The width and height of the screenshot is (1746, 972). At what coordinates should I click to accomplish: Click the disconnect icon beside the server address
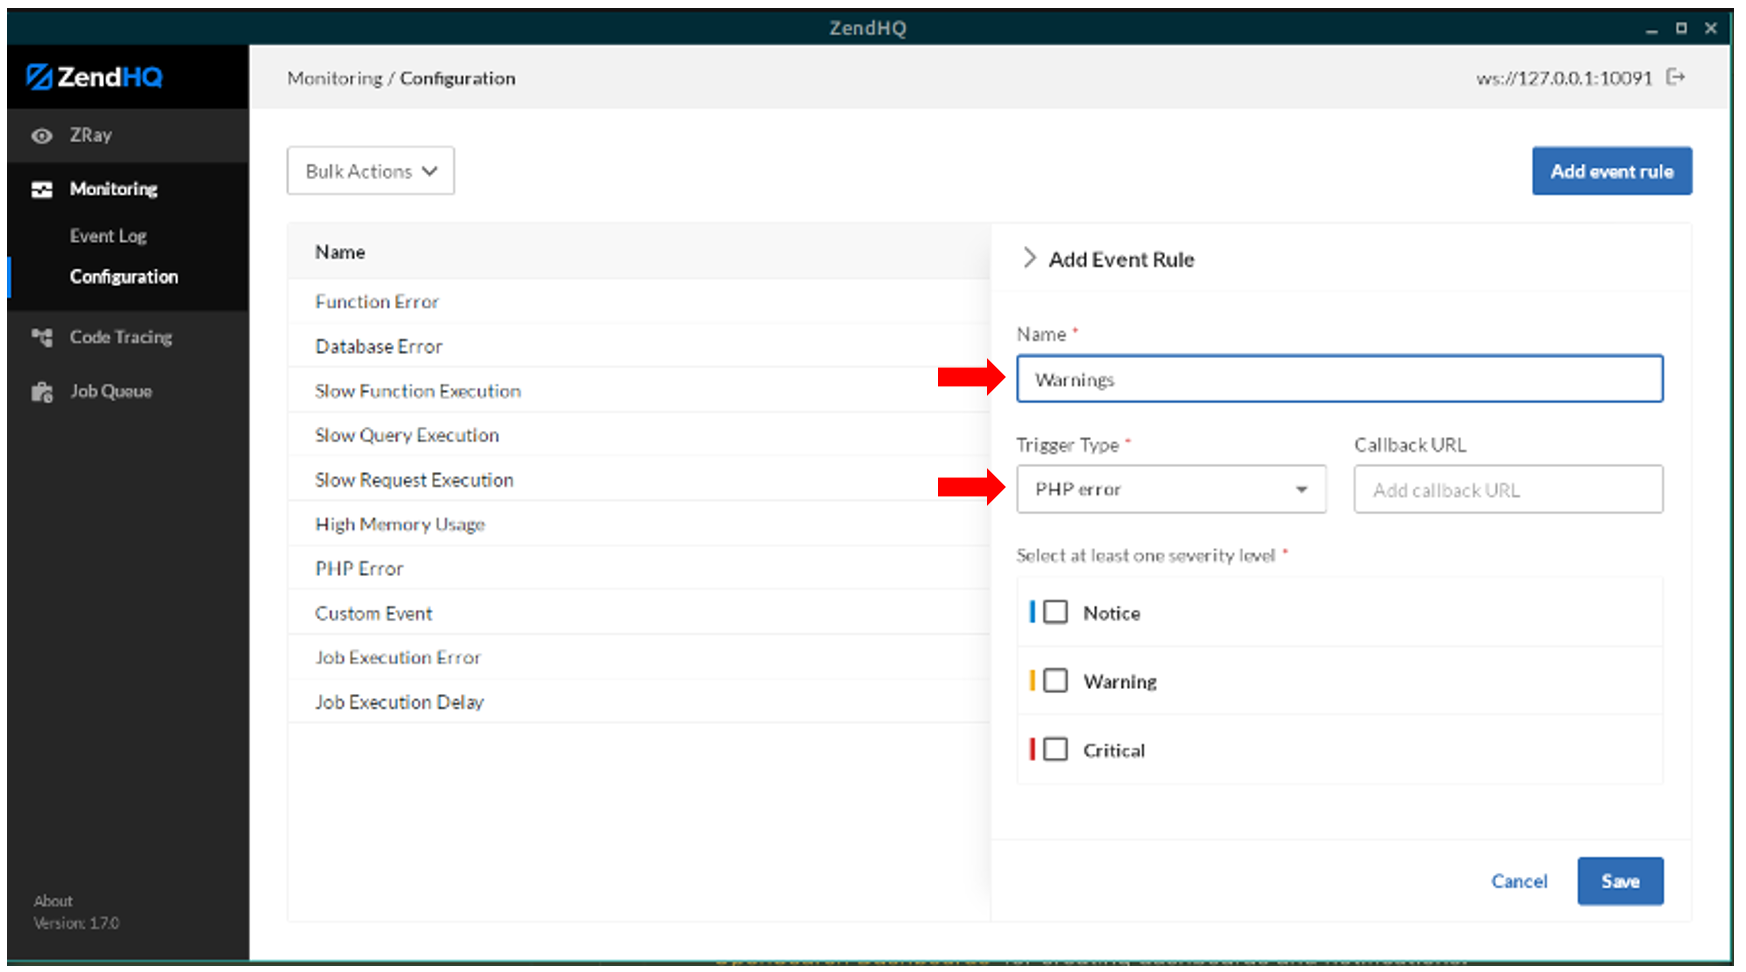pyautogui.click(x=1676, y=77)
